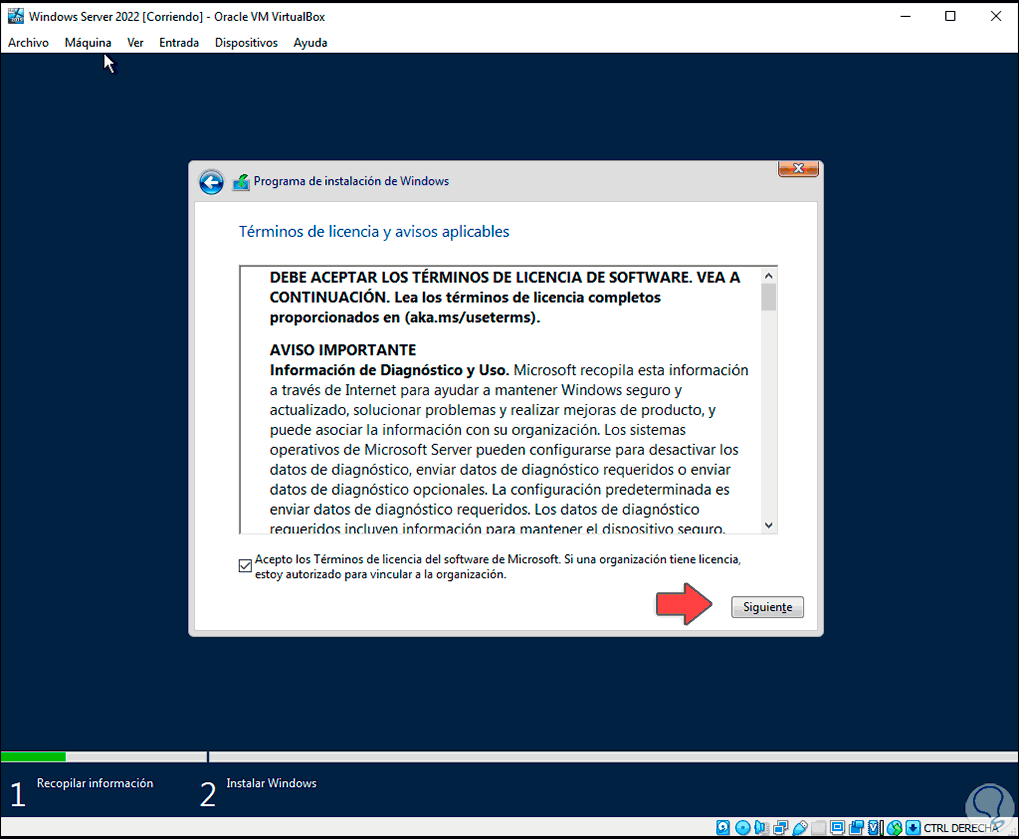
Task: Click the Siguiente button
Action: point(767,607)
